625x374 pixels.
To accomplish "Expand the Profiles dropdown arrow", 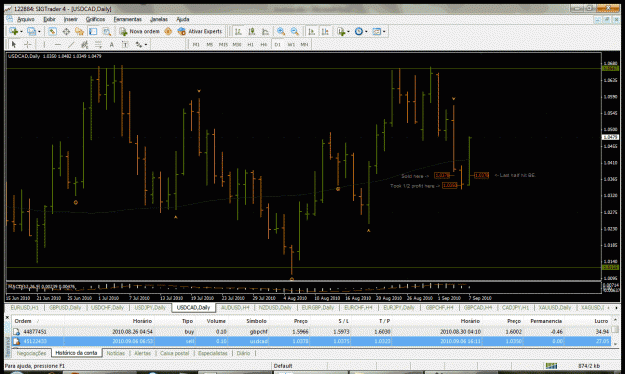I will tap(39, 31).
